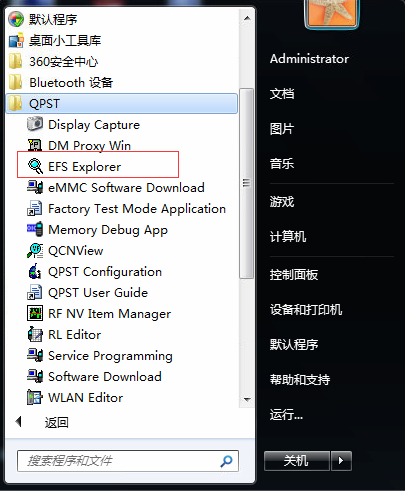
Task: Click the RL Editor icon
Action: pyautogui.click(x=35, y=334)
